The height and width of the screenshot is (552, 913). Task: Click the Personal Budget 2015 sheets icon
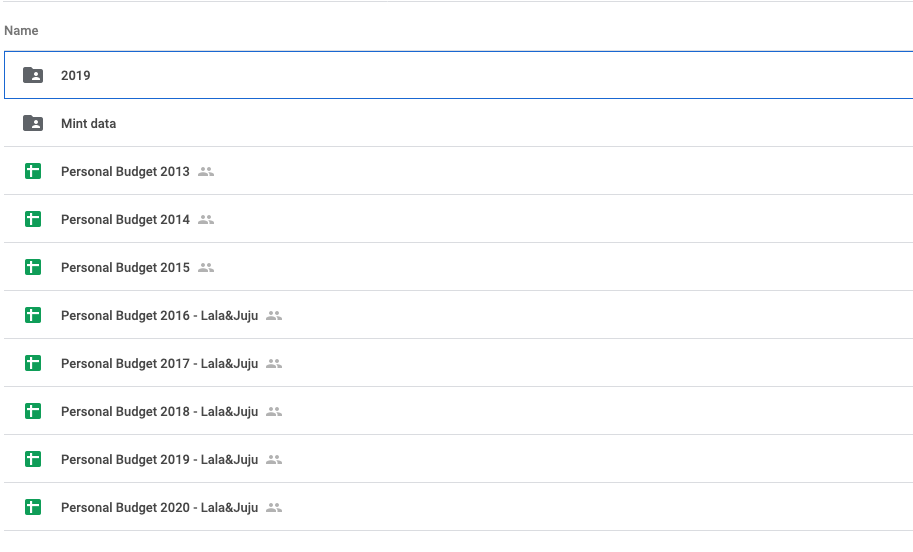click(33, 267)
